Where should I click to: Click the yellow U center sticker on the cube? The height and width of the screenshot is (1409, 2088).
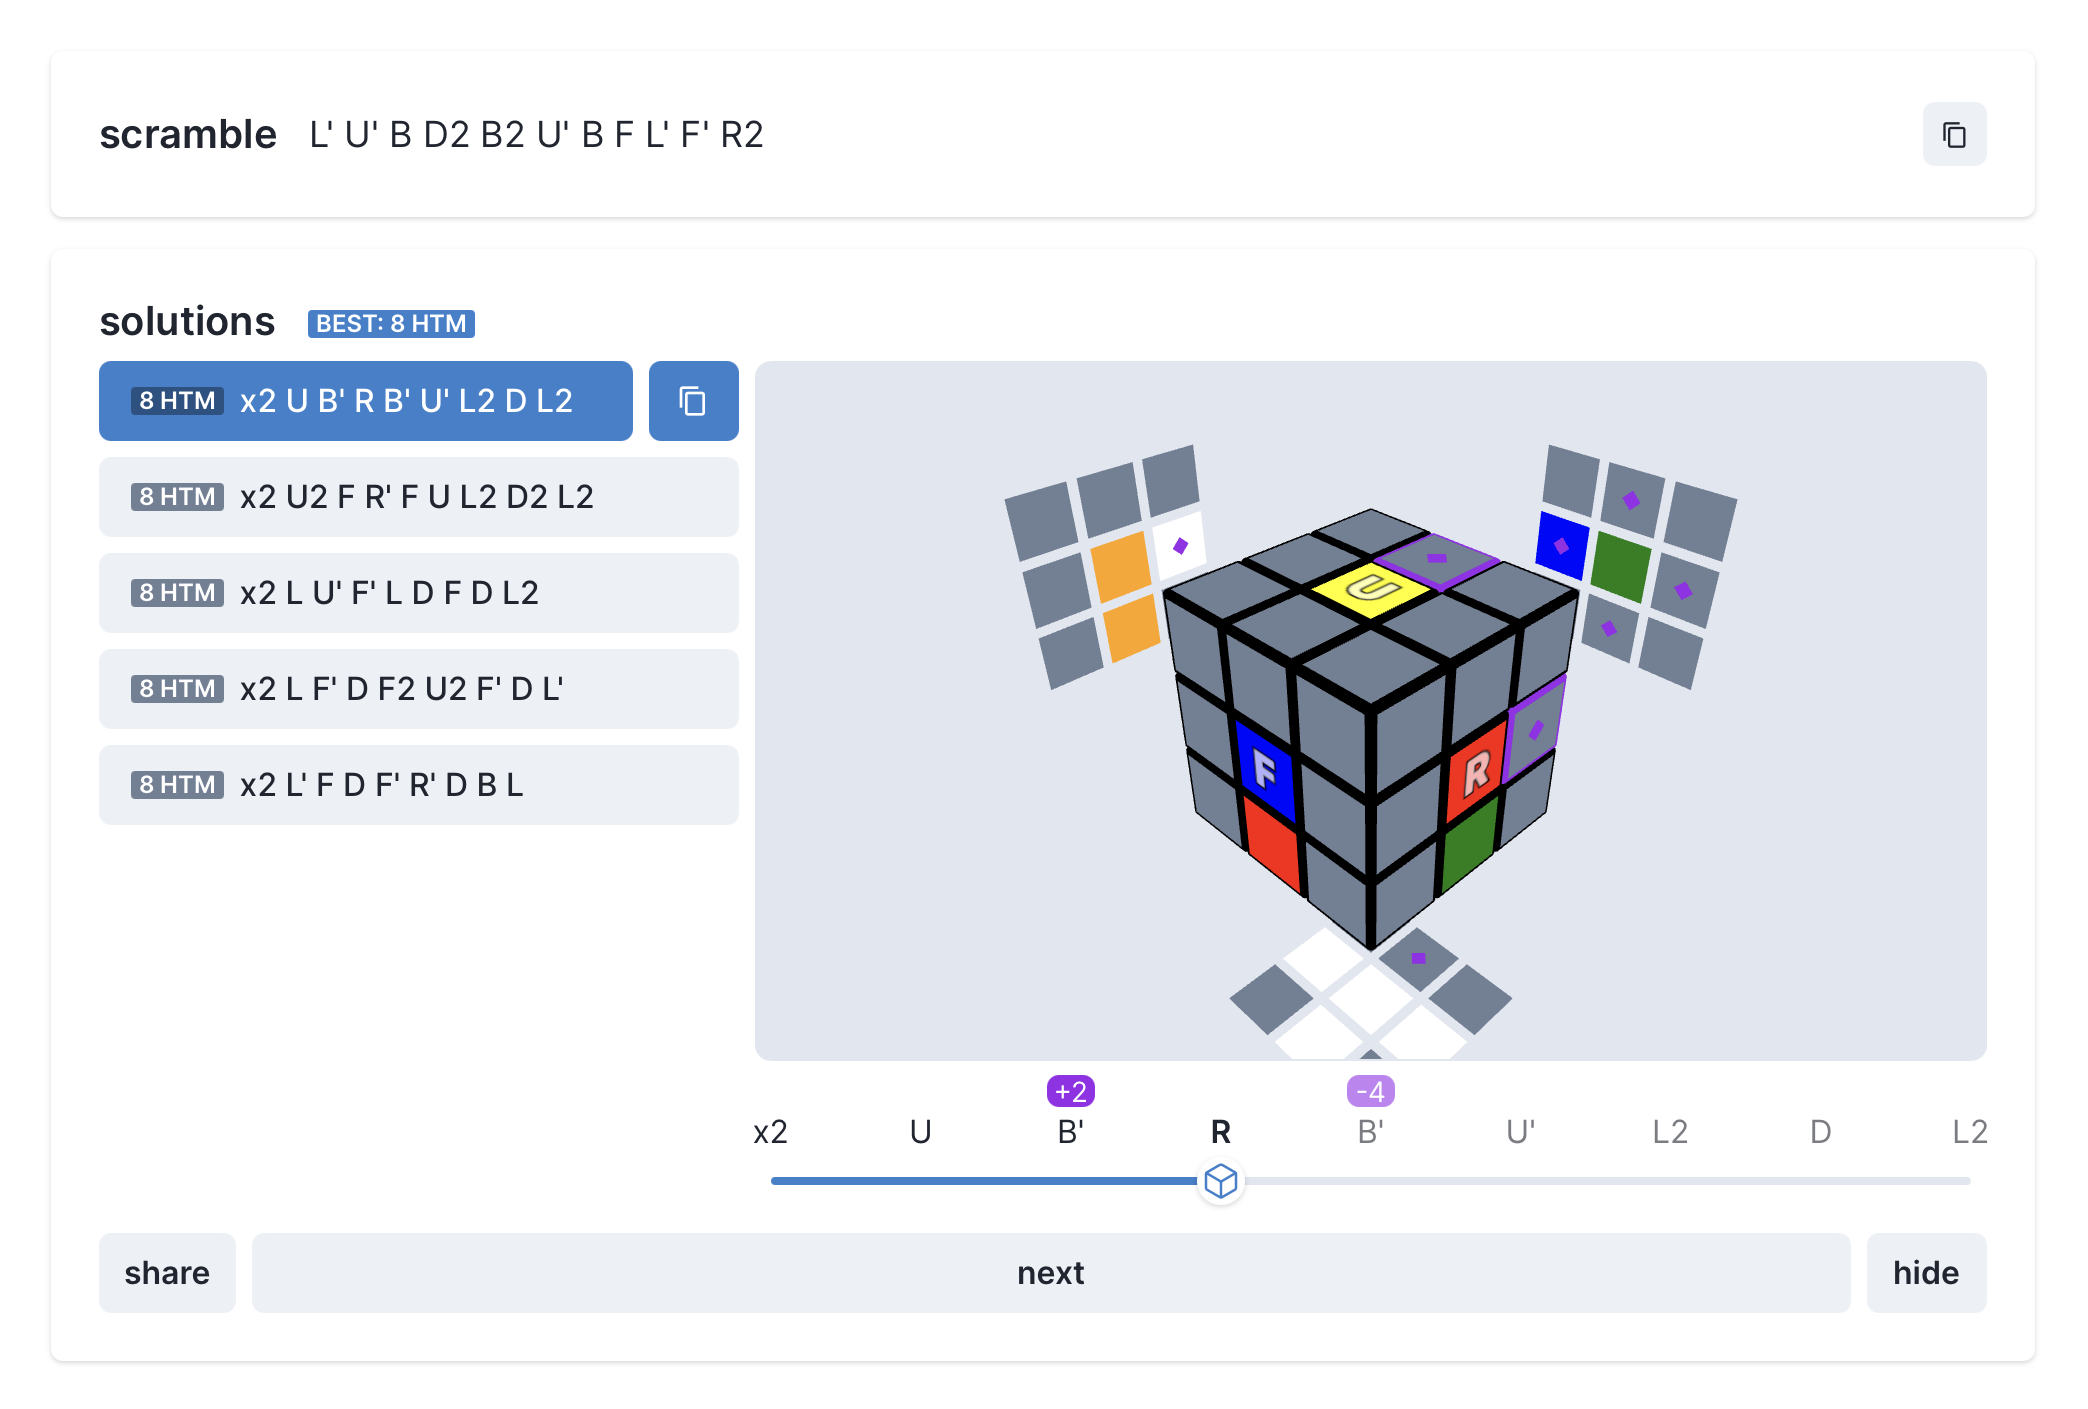[1370, 591]
